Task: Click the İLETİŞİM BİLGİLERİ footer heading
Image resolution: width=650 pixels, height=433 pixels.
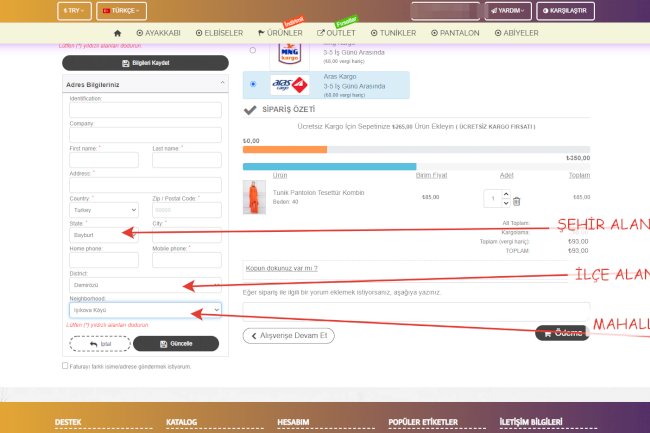Action: point(531,422)
